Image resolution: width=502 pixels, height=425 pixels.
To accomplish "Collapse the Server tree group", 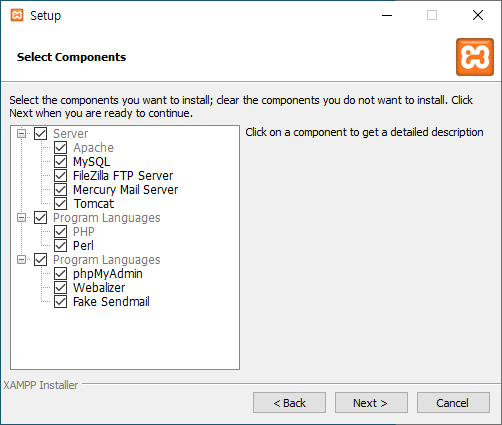I will coord(21,134).
